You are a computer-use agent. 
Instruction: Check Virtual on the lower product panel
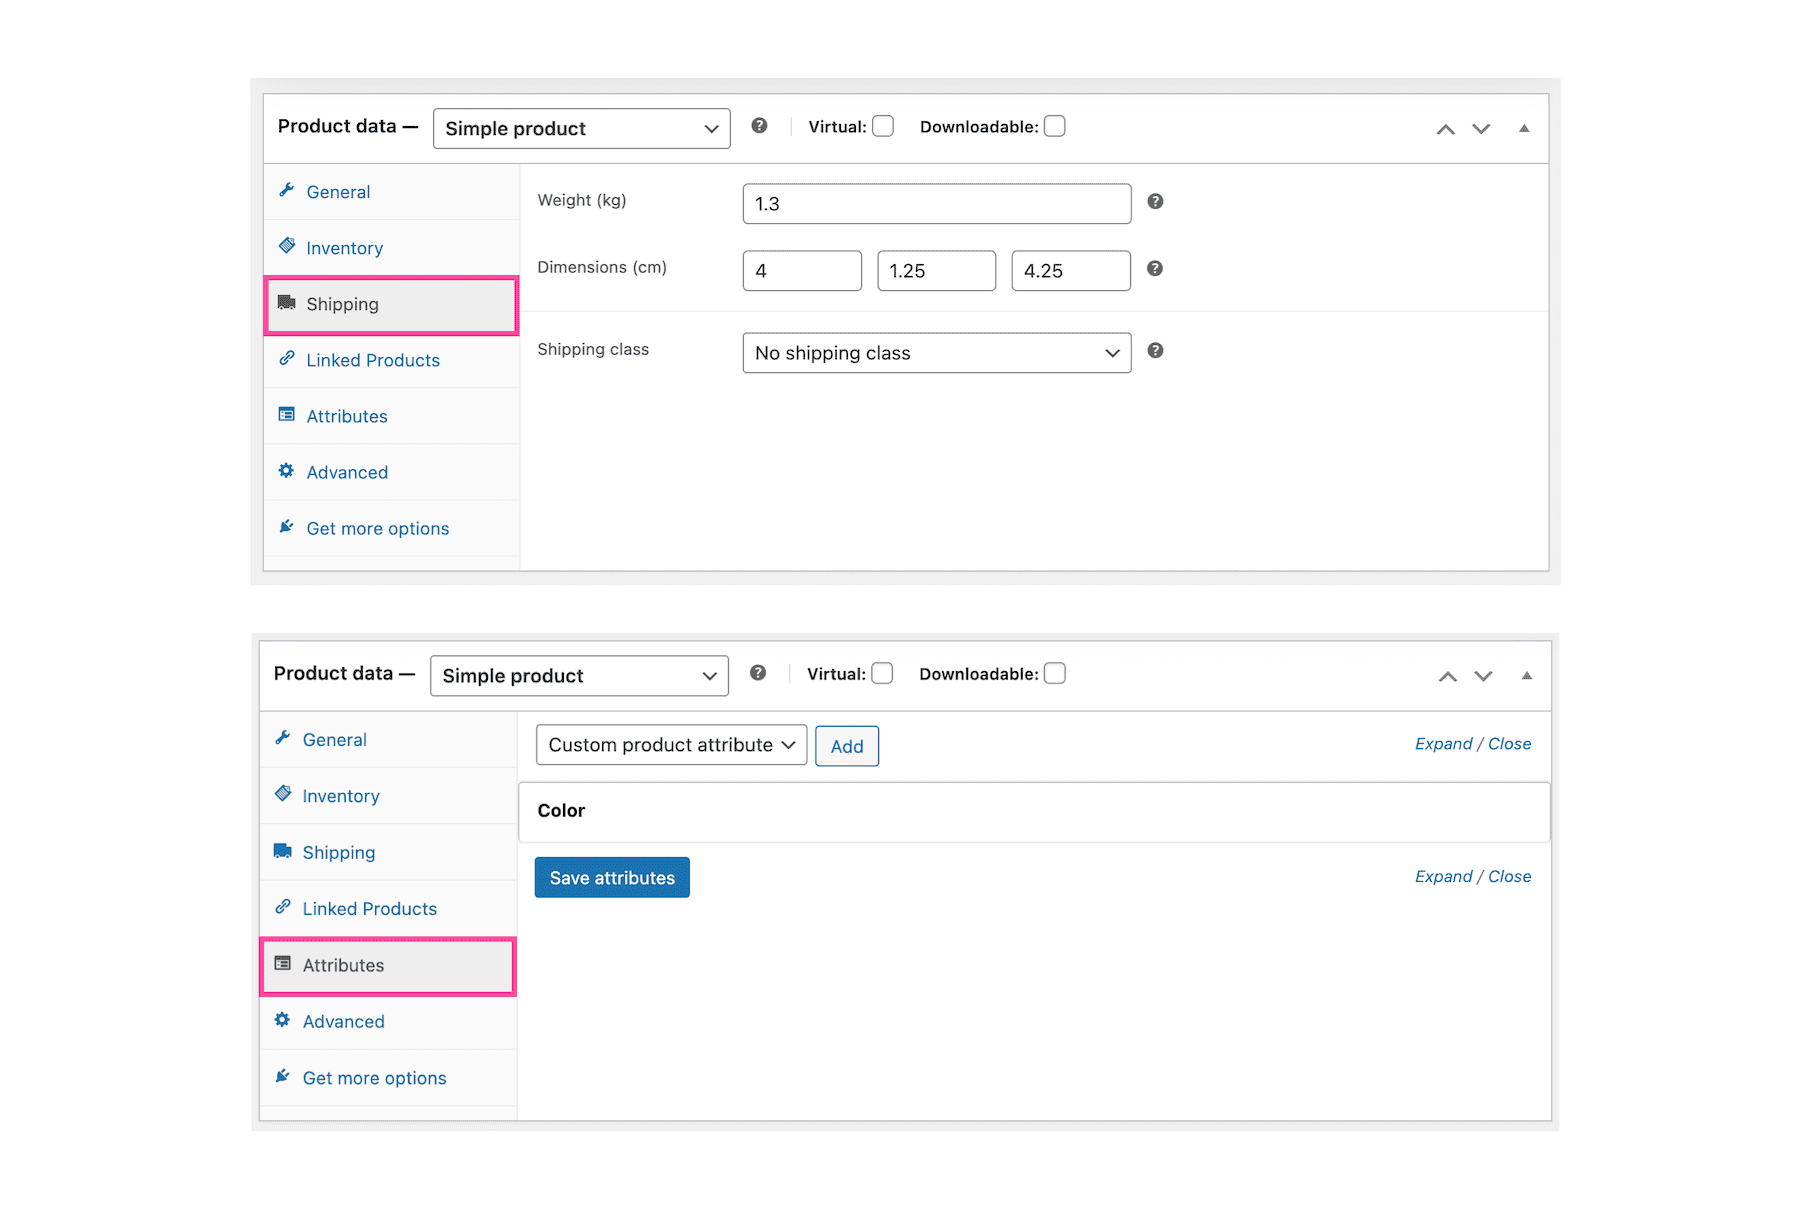point(881,673)
